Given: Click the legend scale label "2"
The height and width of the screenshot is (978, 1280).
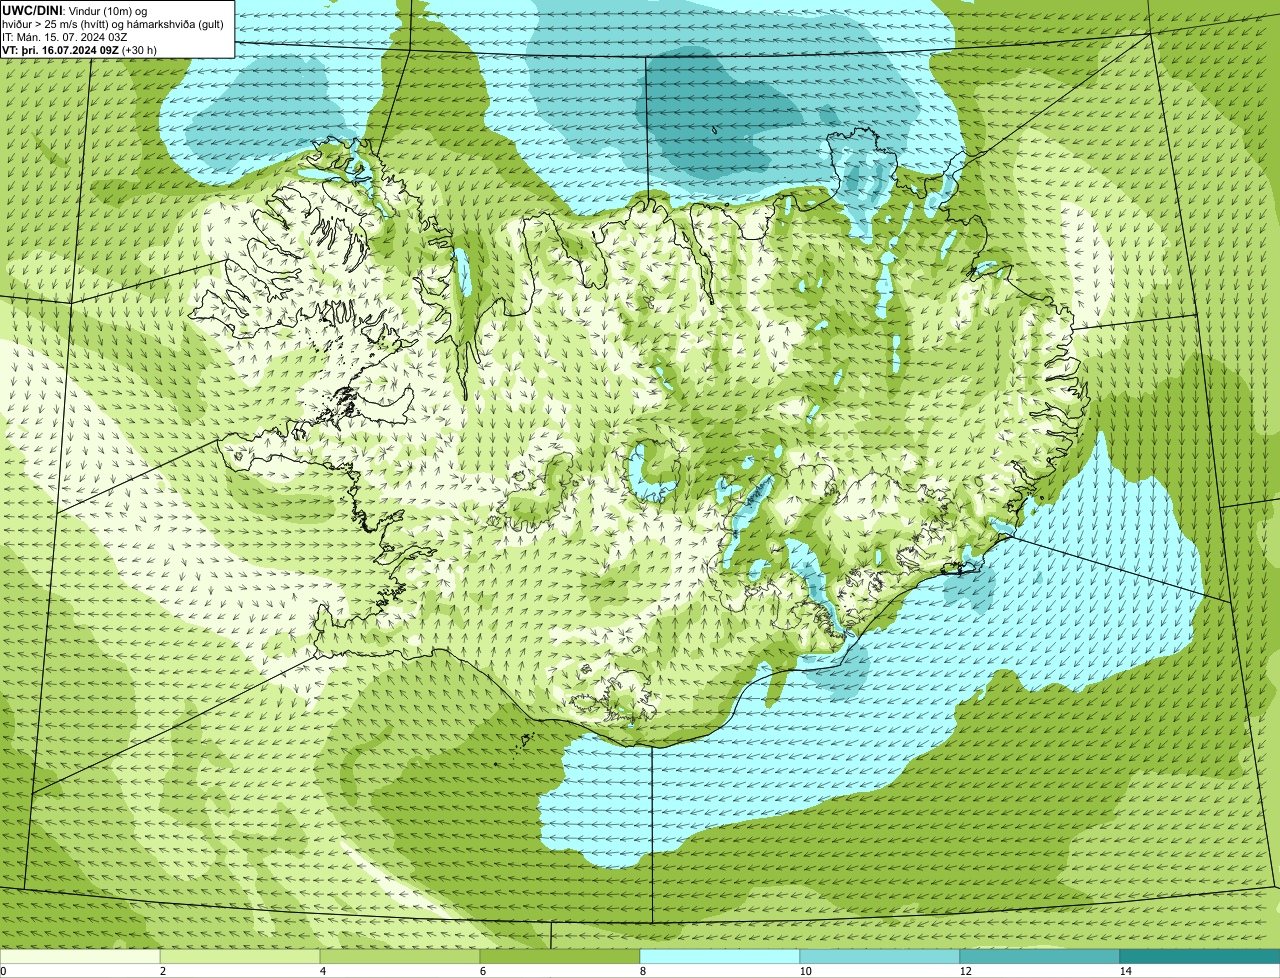Looking at the screenshot, I should (162, 971).
